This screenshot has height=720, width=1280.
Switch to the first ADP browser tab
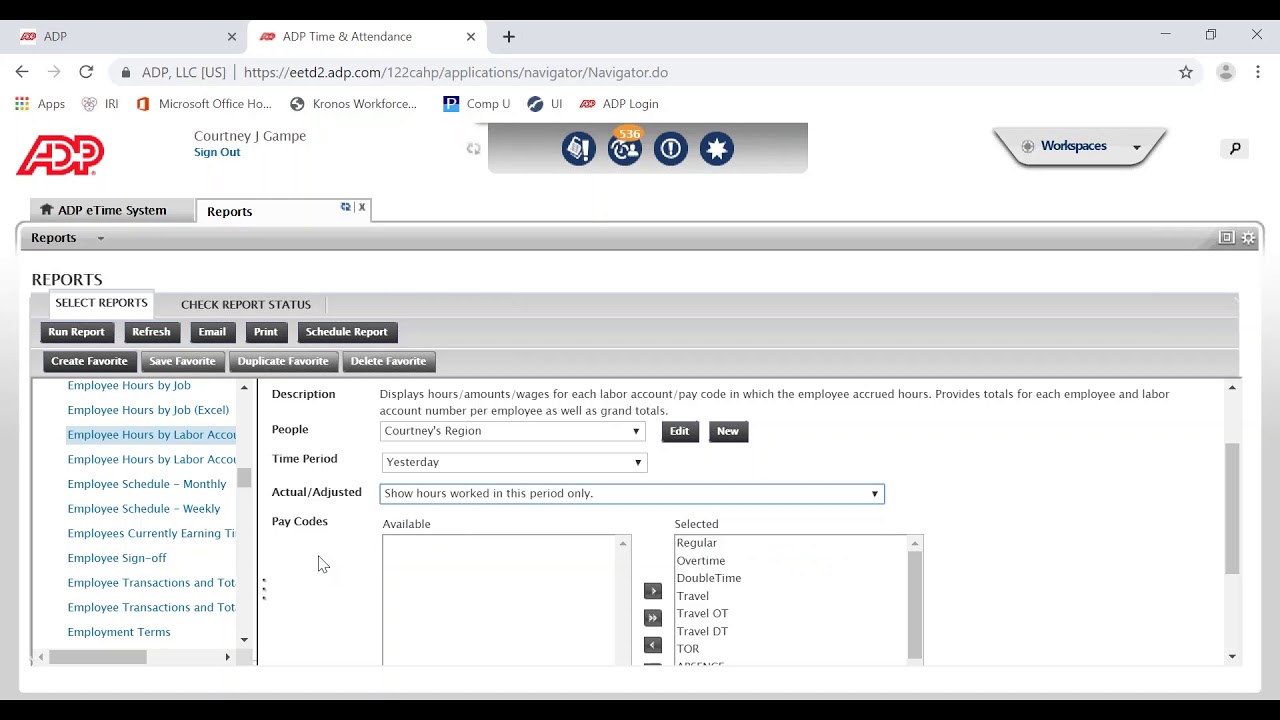point(127,37)
